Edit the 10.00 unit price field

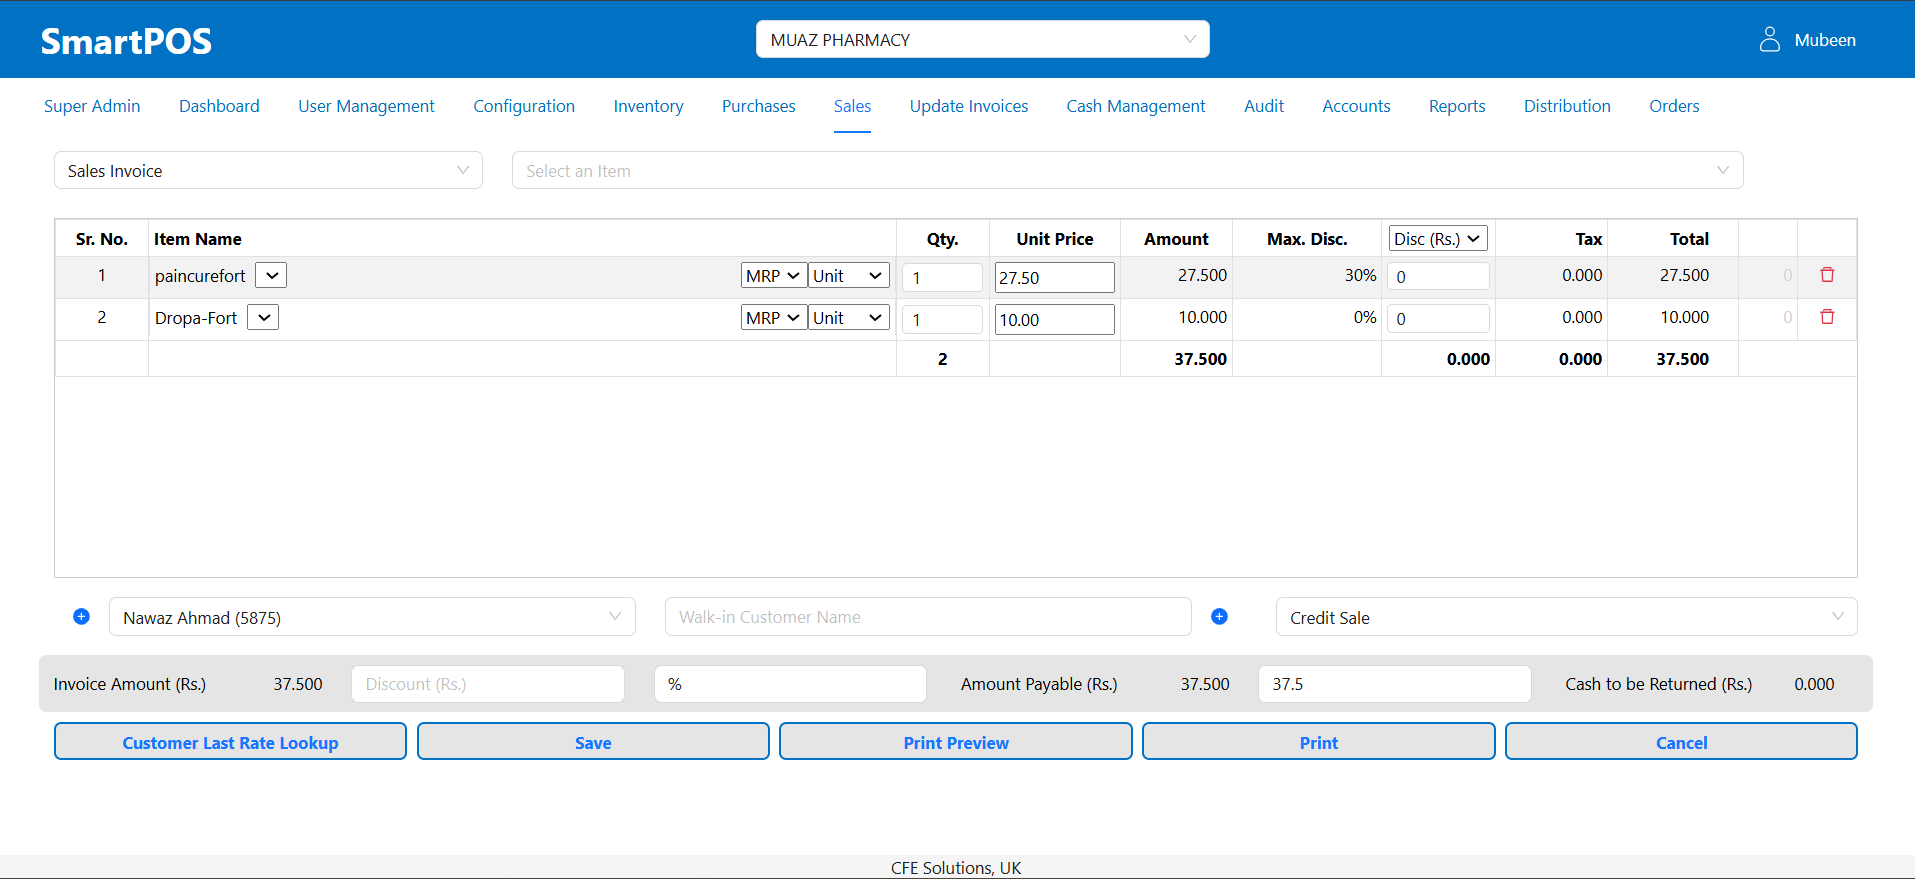(x=1055, y=319)
